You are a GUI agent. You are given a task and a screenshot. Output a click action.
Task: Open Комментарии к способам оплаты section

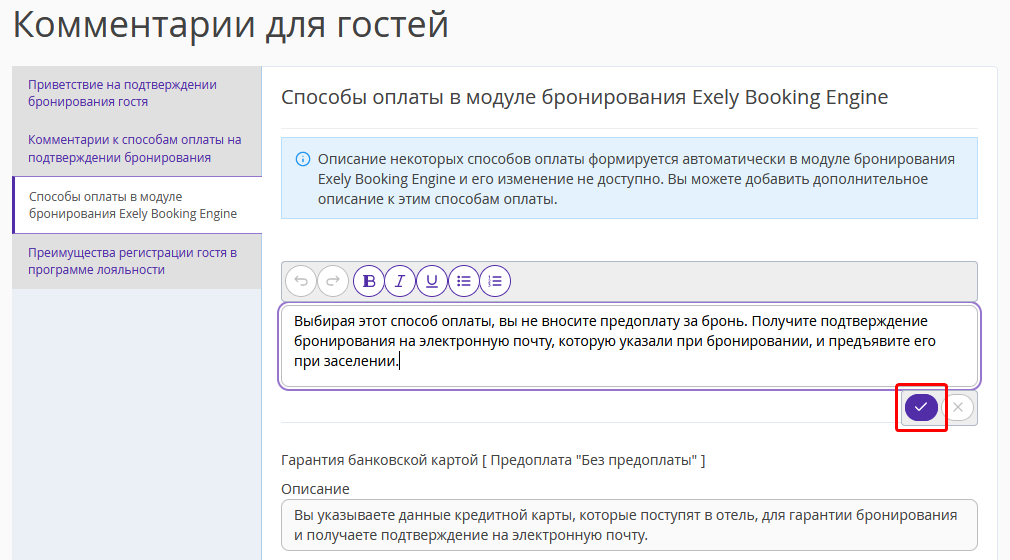tap(137, 149)
